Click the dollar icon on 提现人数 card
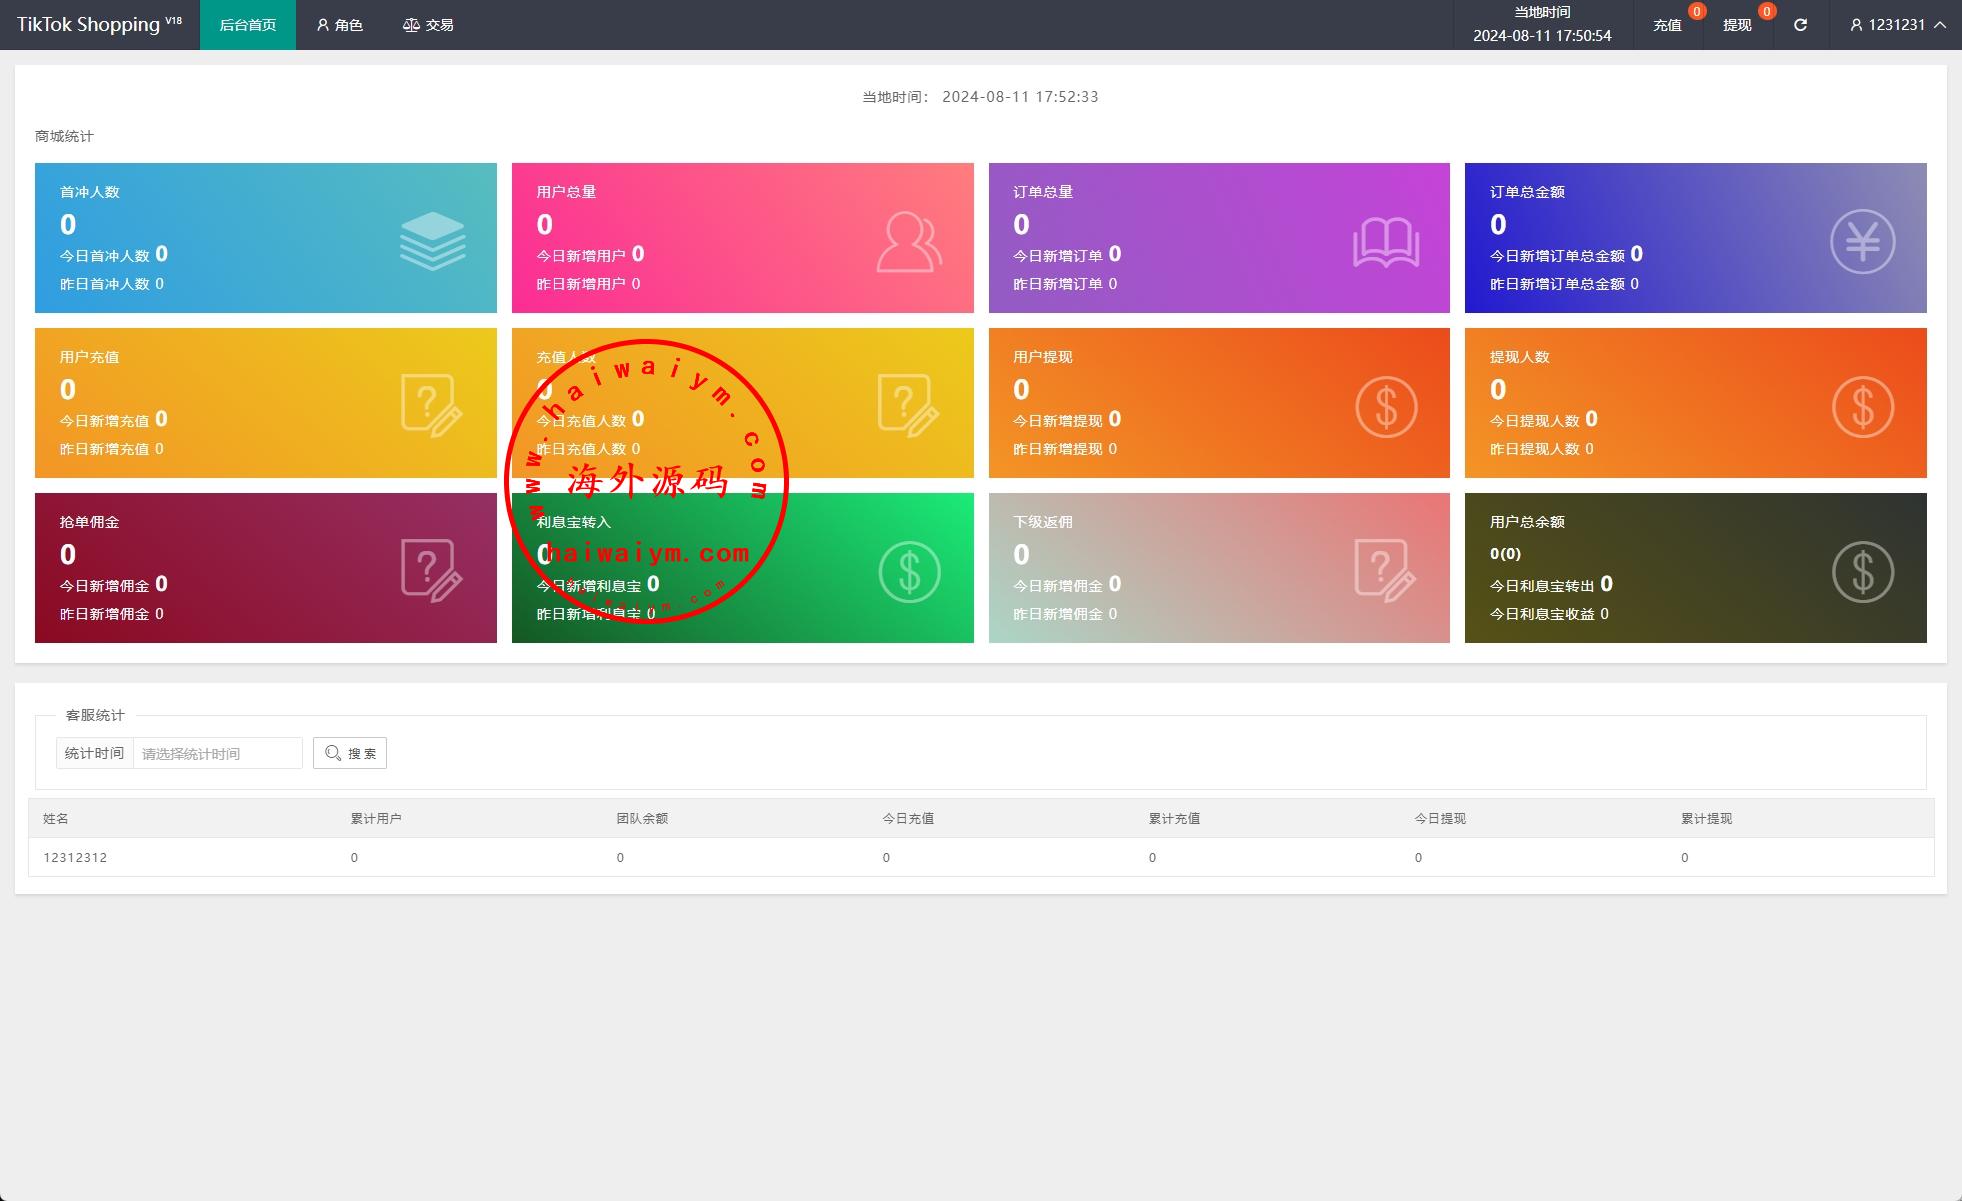The image size is (1962, 1201). point(1862,406)
